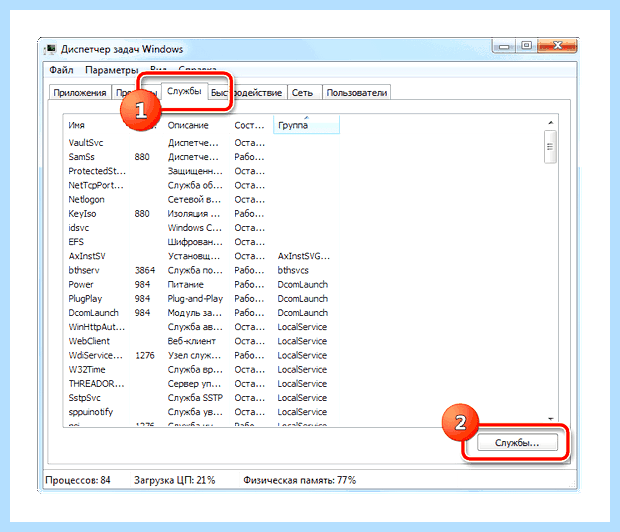
Task: Select the VaultSvc service
Action: click(85, 143)
